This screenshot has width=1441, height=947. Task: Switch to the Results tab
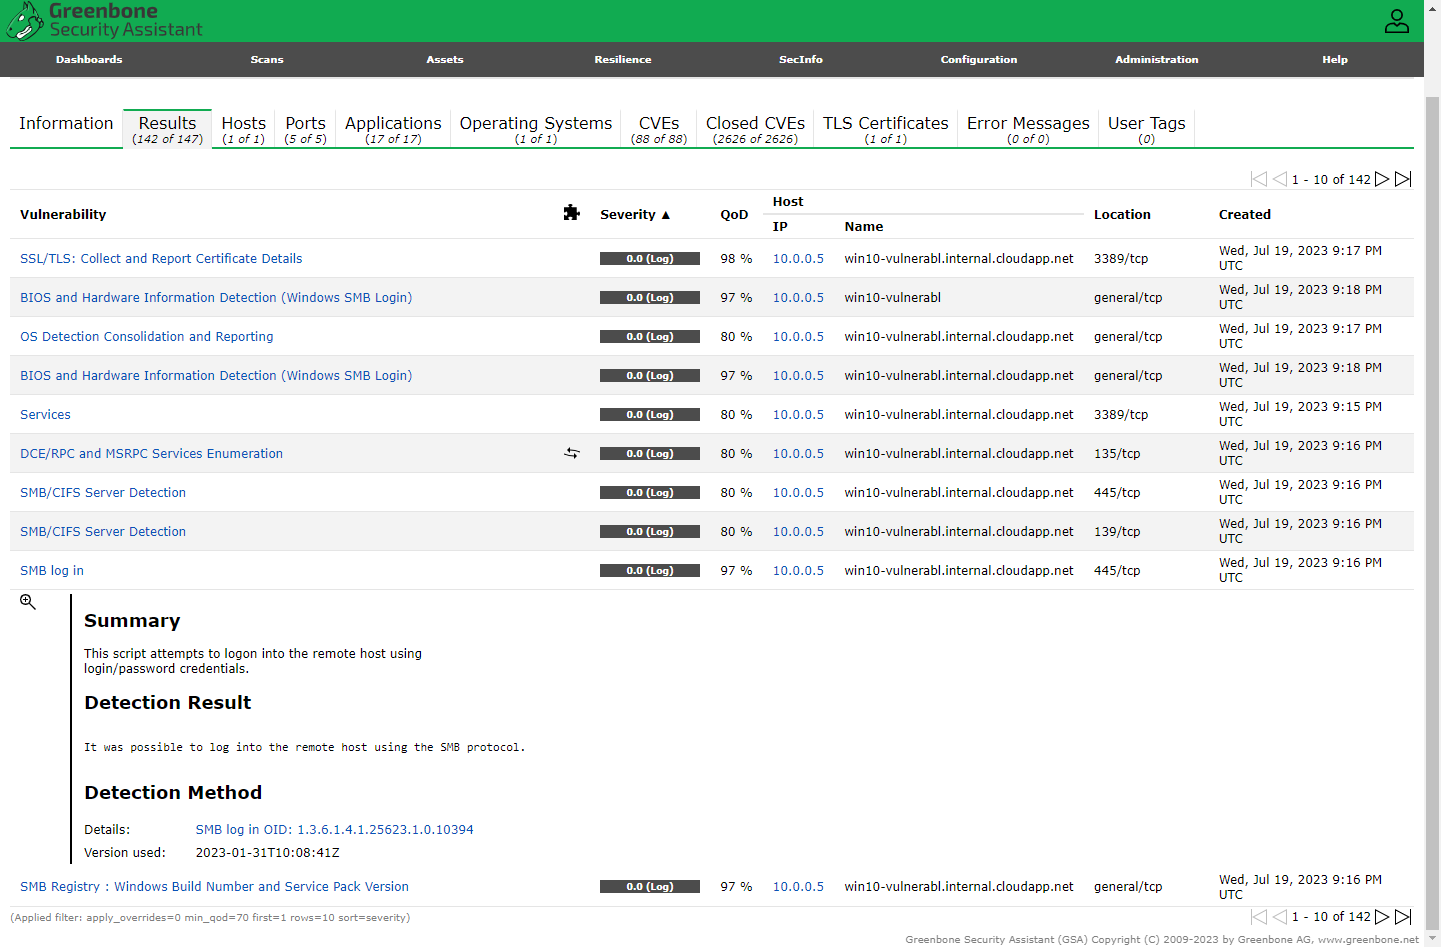pyautogui.click(x=168, y=129)
